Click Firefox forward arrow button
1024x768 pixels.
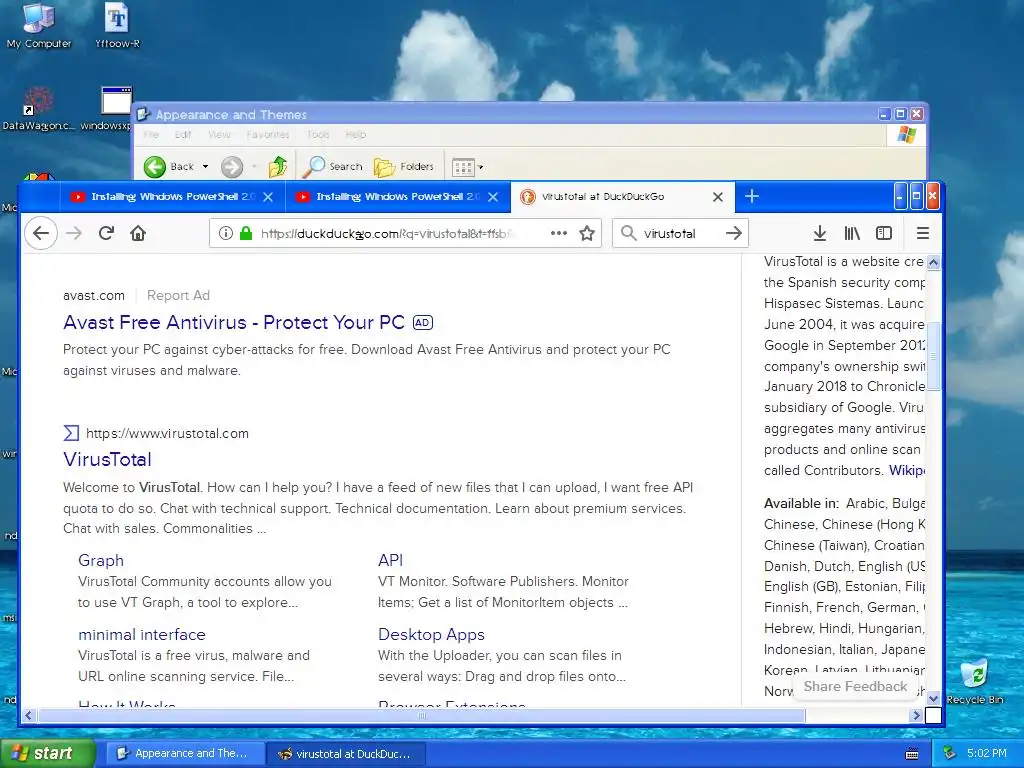74,233
